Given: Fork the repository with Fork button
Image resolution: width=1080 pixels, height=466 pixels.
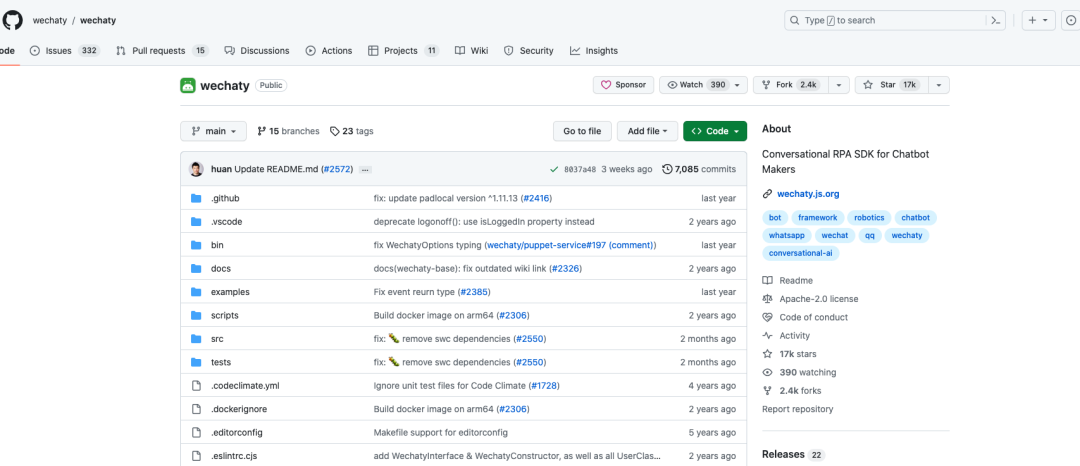Looking at the screenshot, I should pyautogui.click(x=791, y=85).
